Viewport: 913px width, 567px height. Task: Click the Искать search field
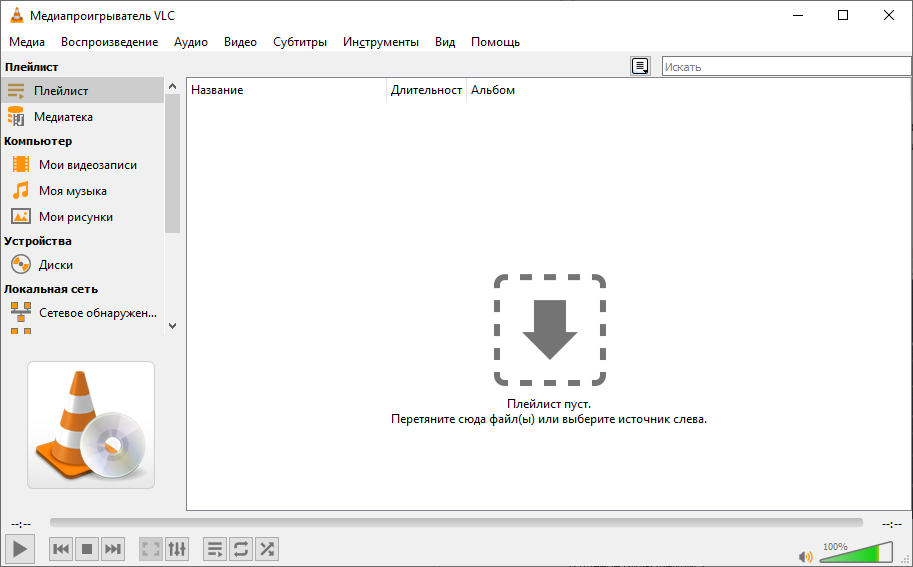click(x=786, y=66)
